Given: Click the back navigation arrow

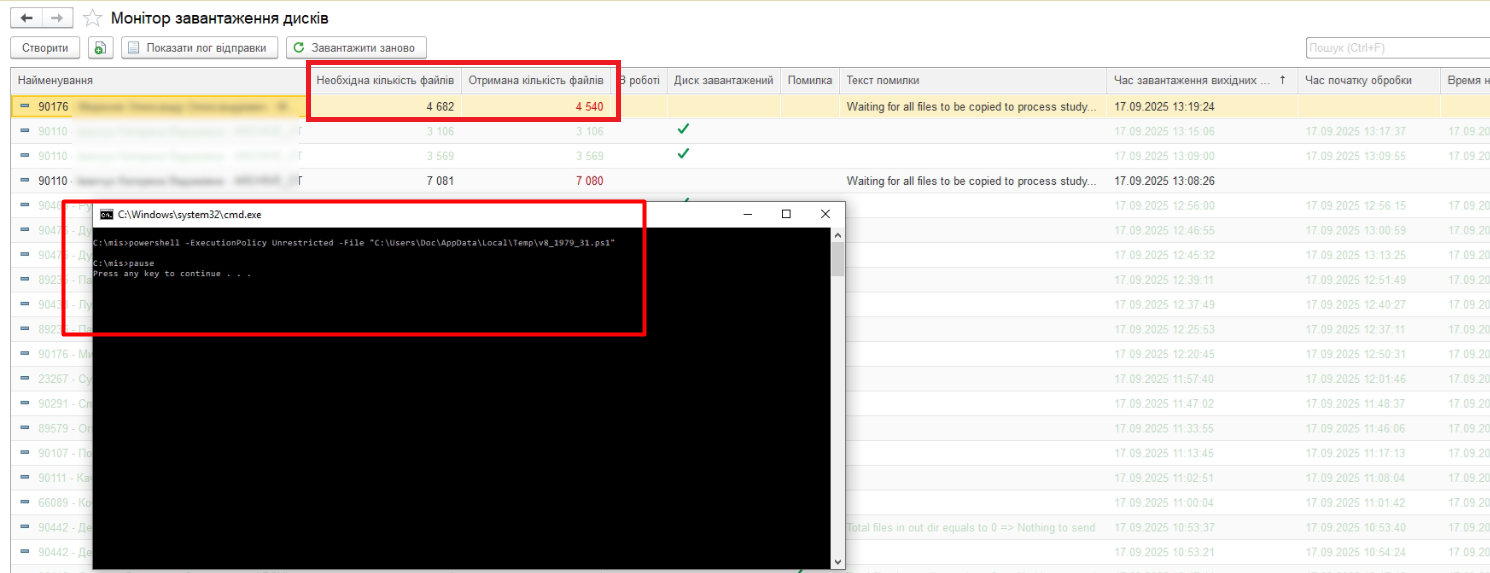Looking at the screenshot, I should pyautogui.click(x=27, y=18).
